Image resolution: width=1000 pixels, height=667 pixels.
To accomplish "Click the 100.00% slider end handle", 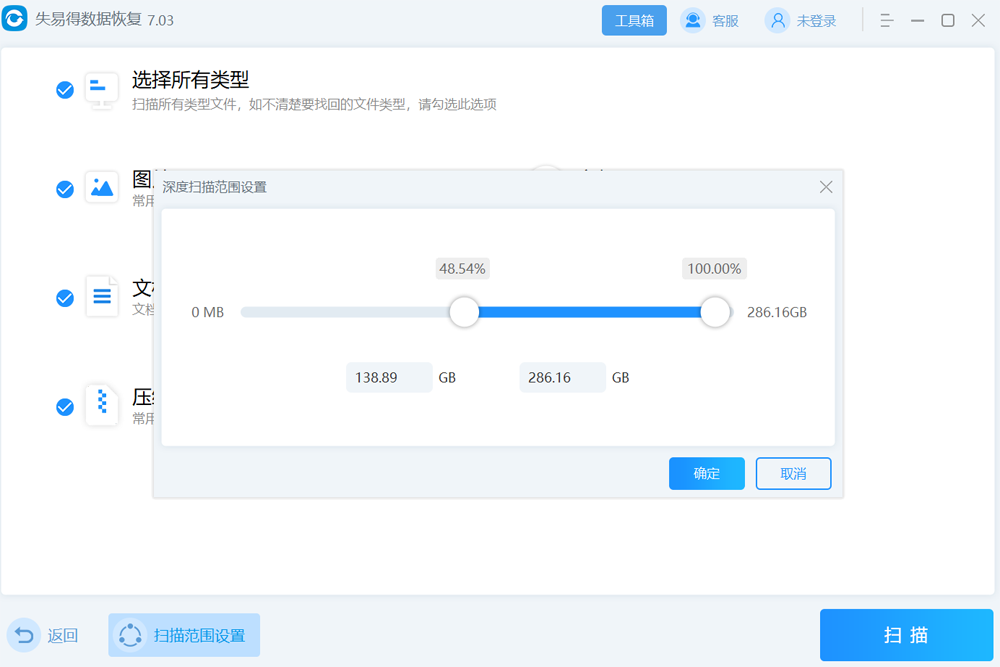I will pyautogui.click(x=715, y=312).
